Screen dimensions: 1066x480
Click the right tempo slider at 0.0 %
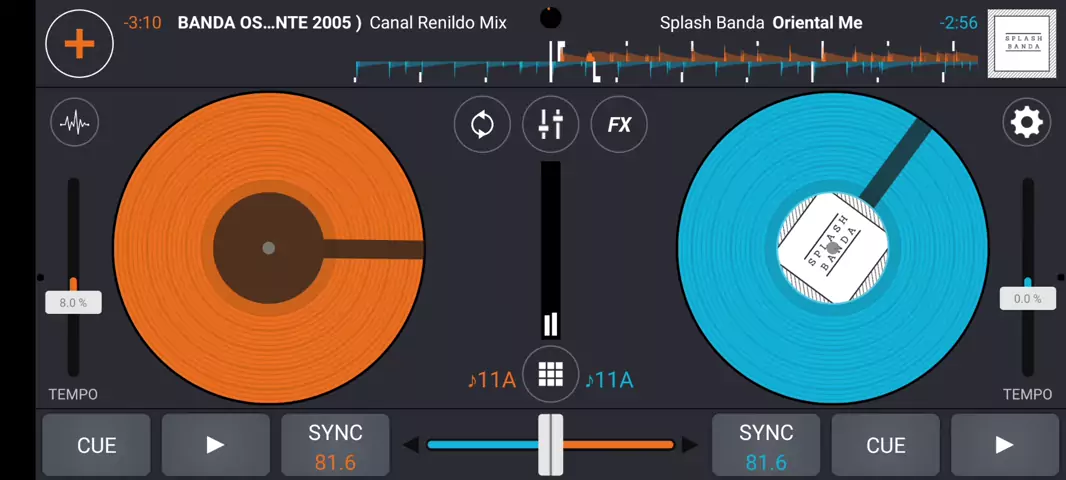pos(1027,298)
